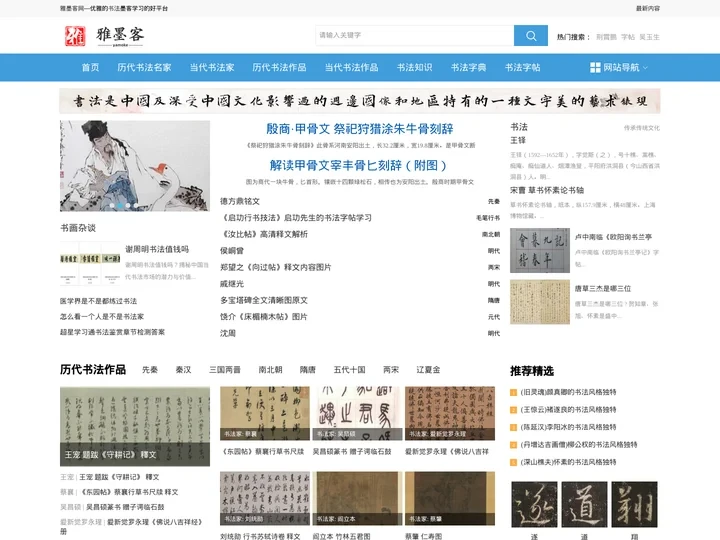The height and width of the screenshot is (540, 720).
Task: Click the carousel painting of scholar with goose
Action: 135,166
